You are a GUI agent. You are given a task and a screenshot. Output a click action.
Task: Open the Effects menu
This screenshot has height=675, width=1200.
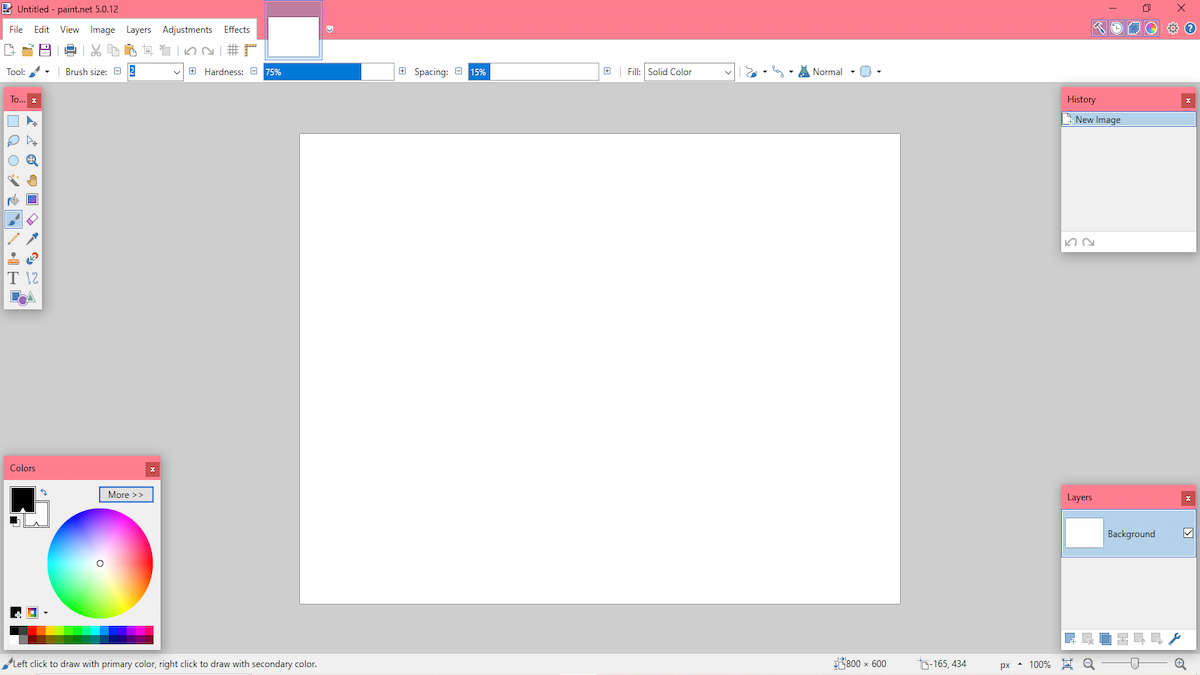pos(237,30)
